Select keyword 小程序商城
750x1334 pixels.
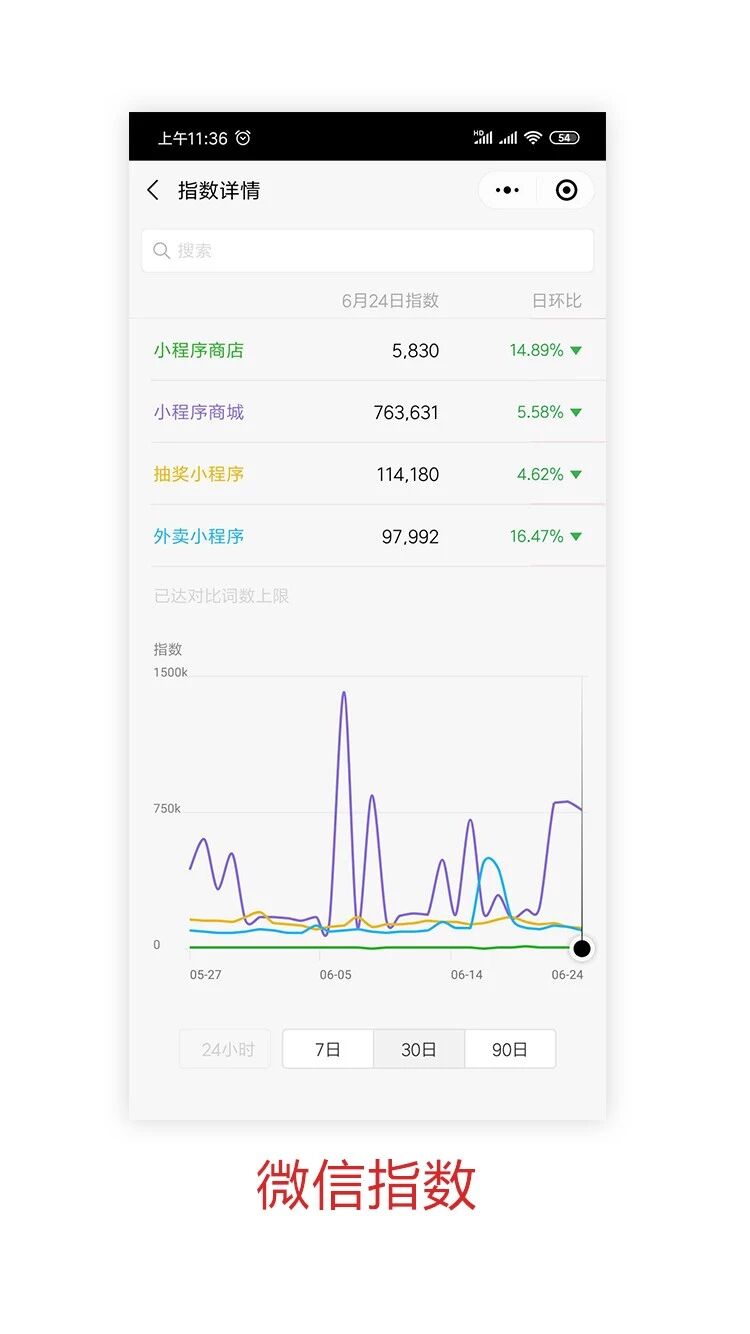tap(199, 412)
